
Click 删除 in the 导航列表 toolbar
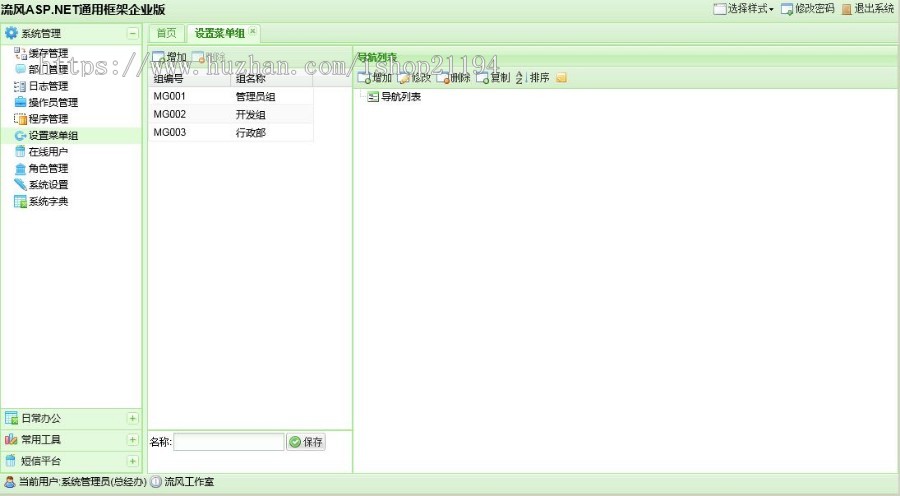pos(453,78)
